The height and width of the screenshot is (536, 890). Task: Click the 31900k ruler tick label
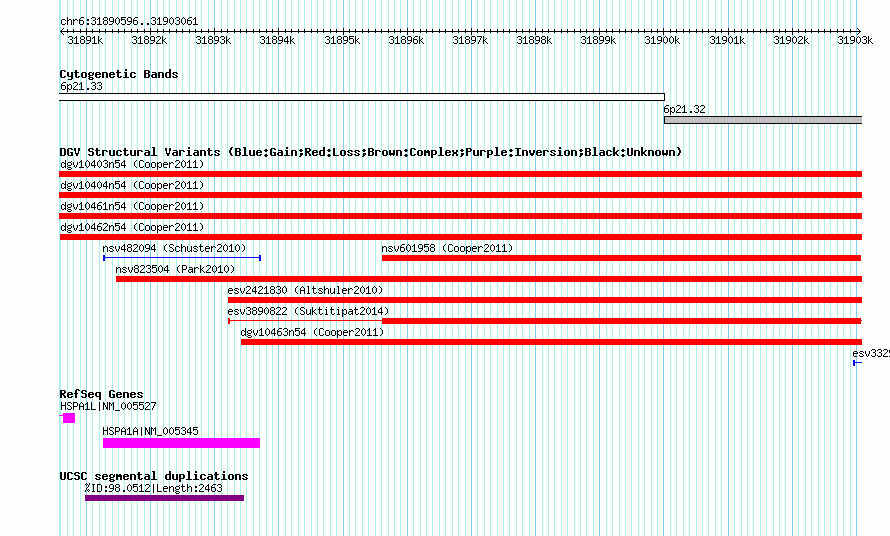point(662,40)
